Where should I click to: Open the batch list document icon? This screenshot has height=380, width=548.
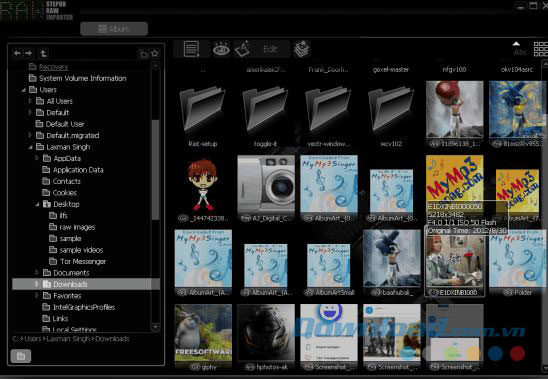click(192, 49)
